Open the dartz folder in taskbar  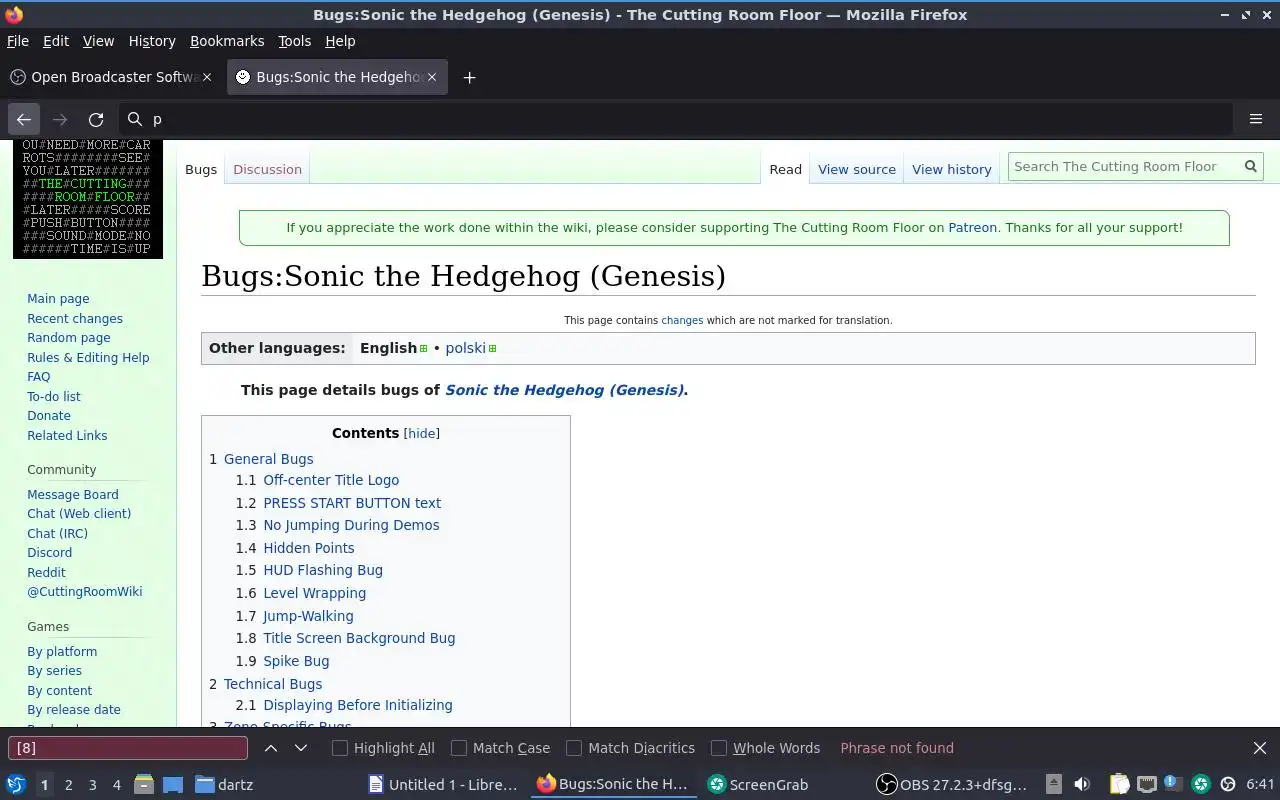tap(224, 784)
